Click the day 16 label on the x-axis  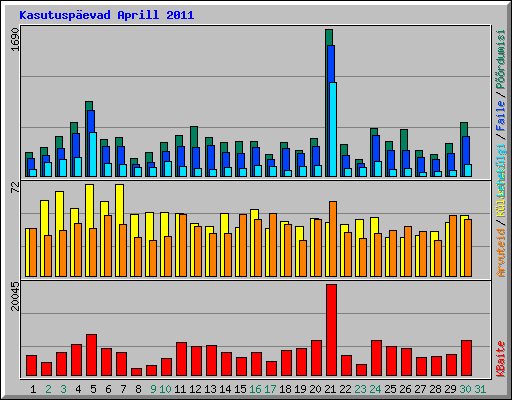click(x=255, y=389)
